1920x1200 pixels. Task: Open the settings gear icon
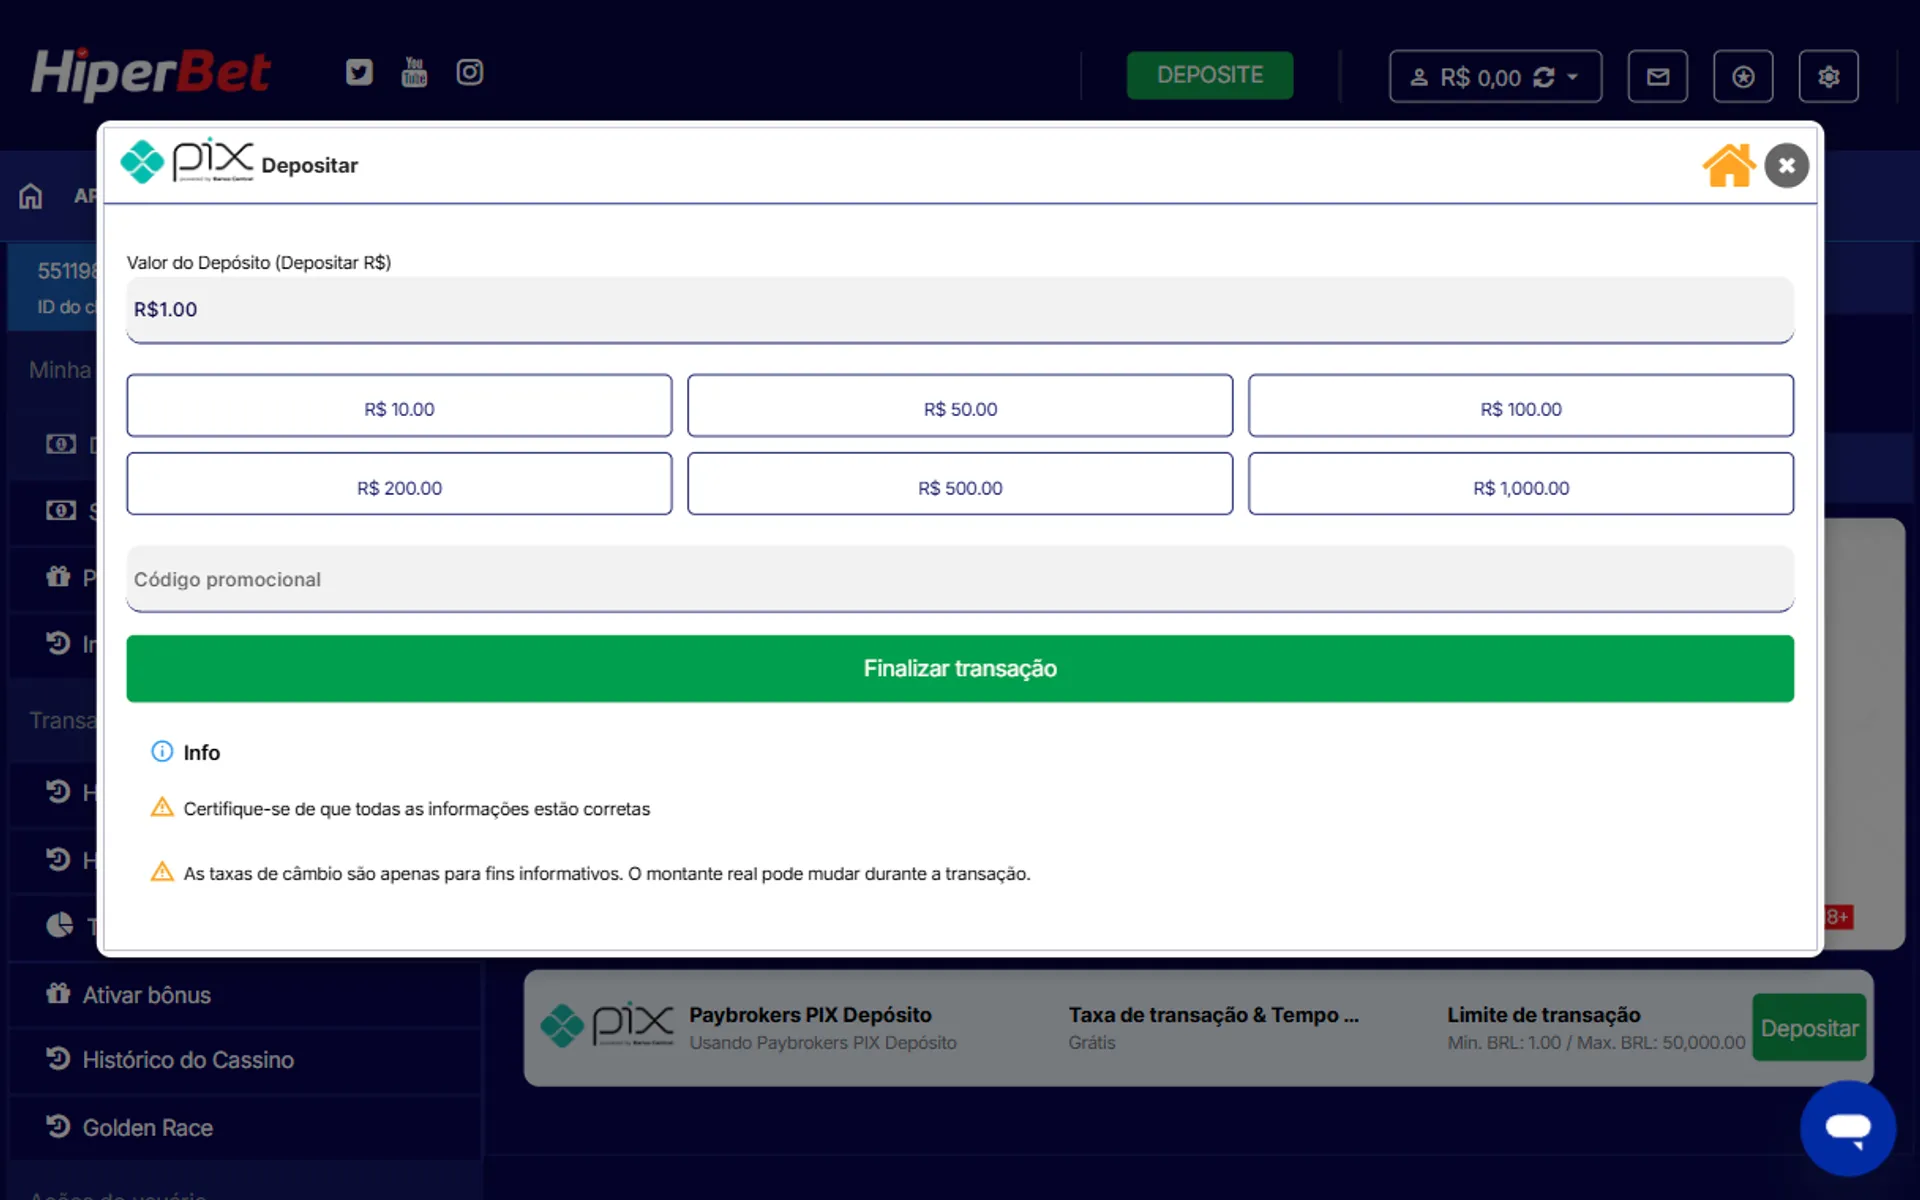pyautogui.click(x=1829, y=76)
